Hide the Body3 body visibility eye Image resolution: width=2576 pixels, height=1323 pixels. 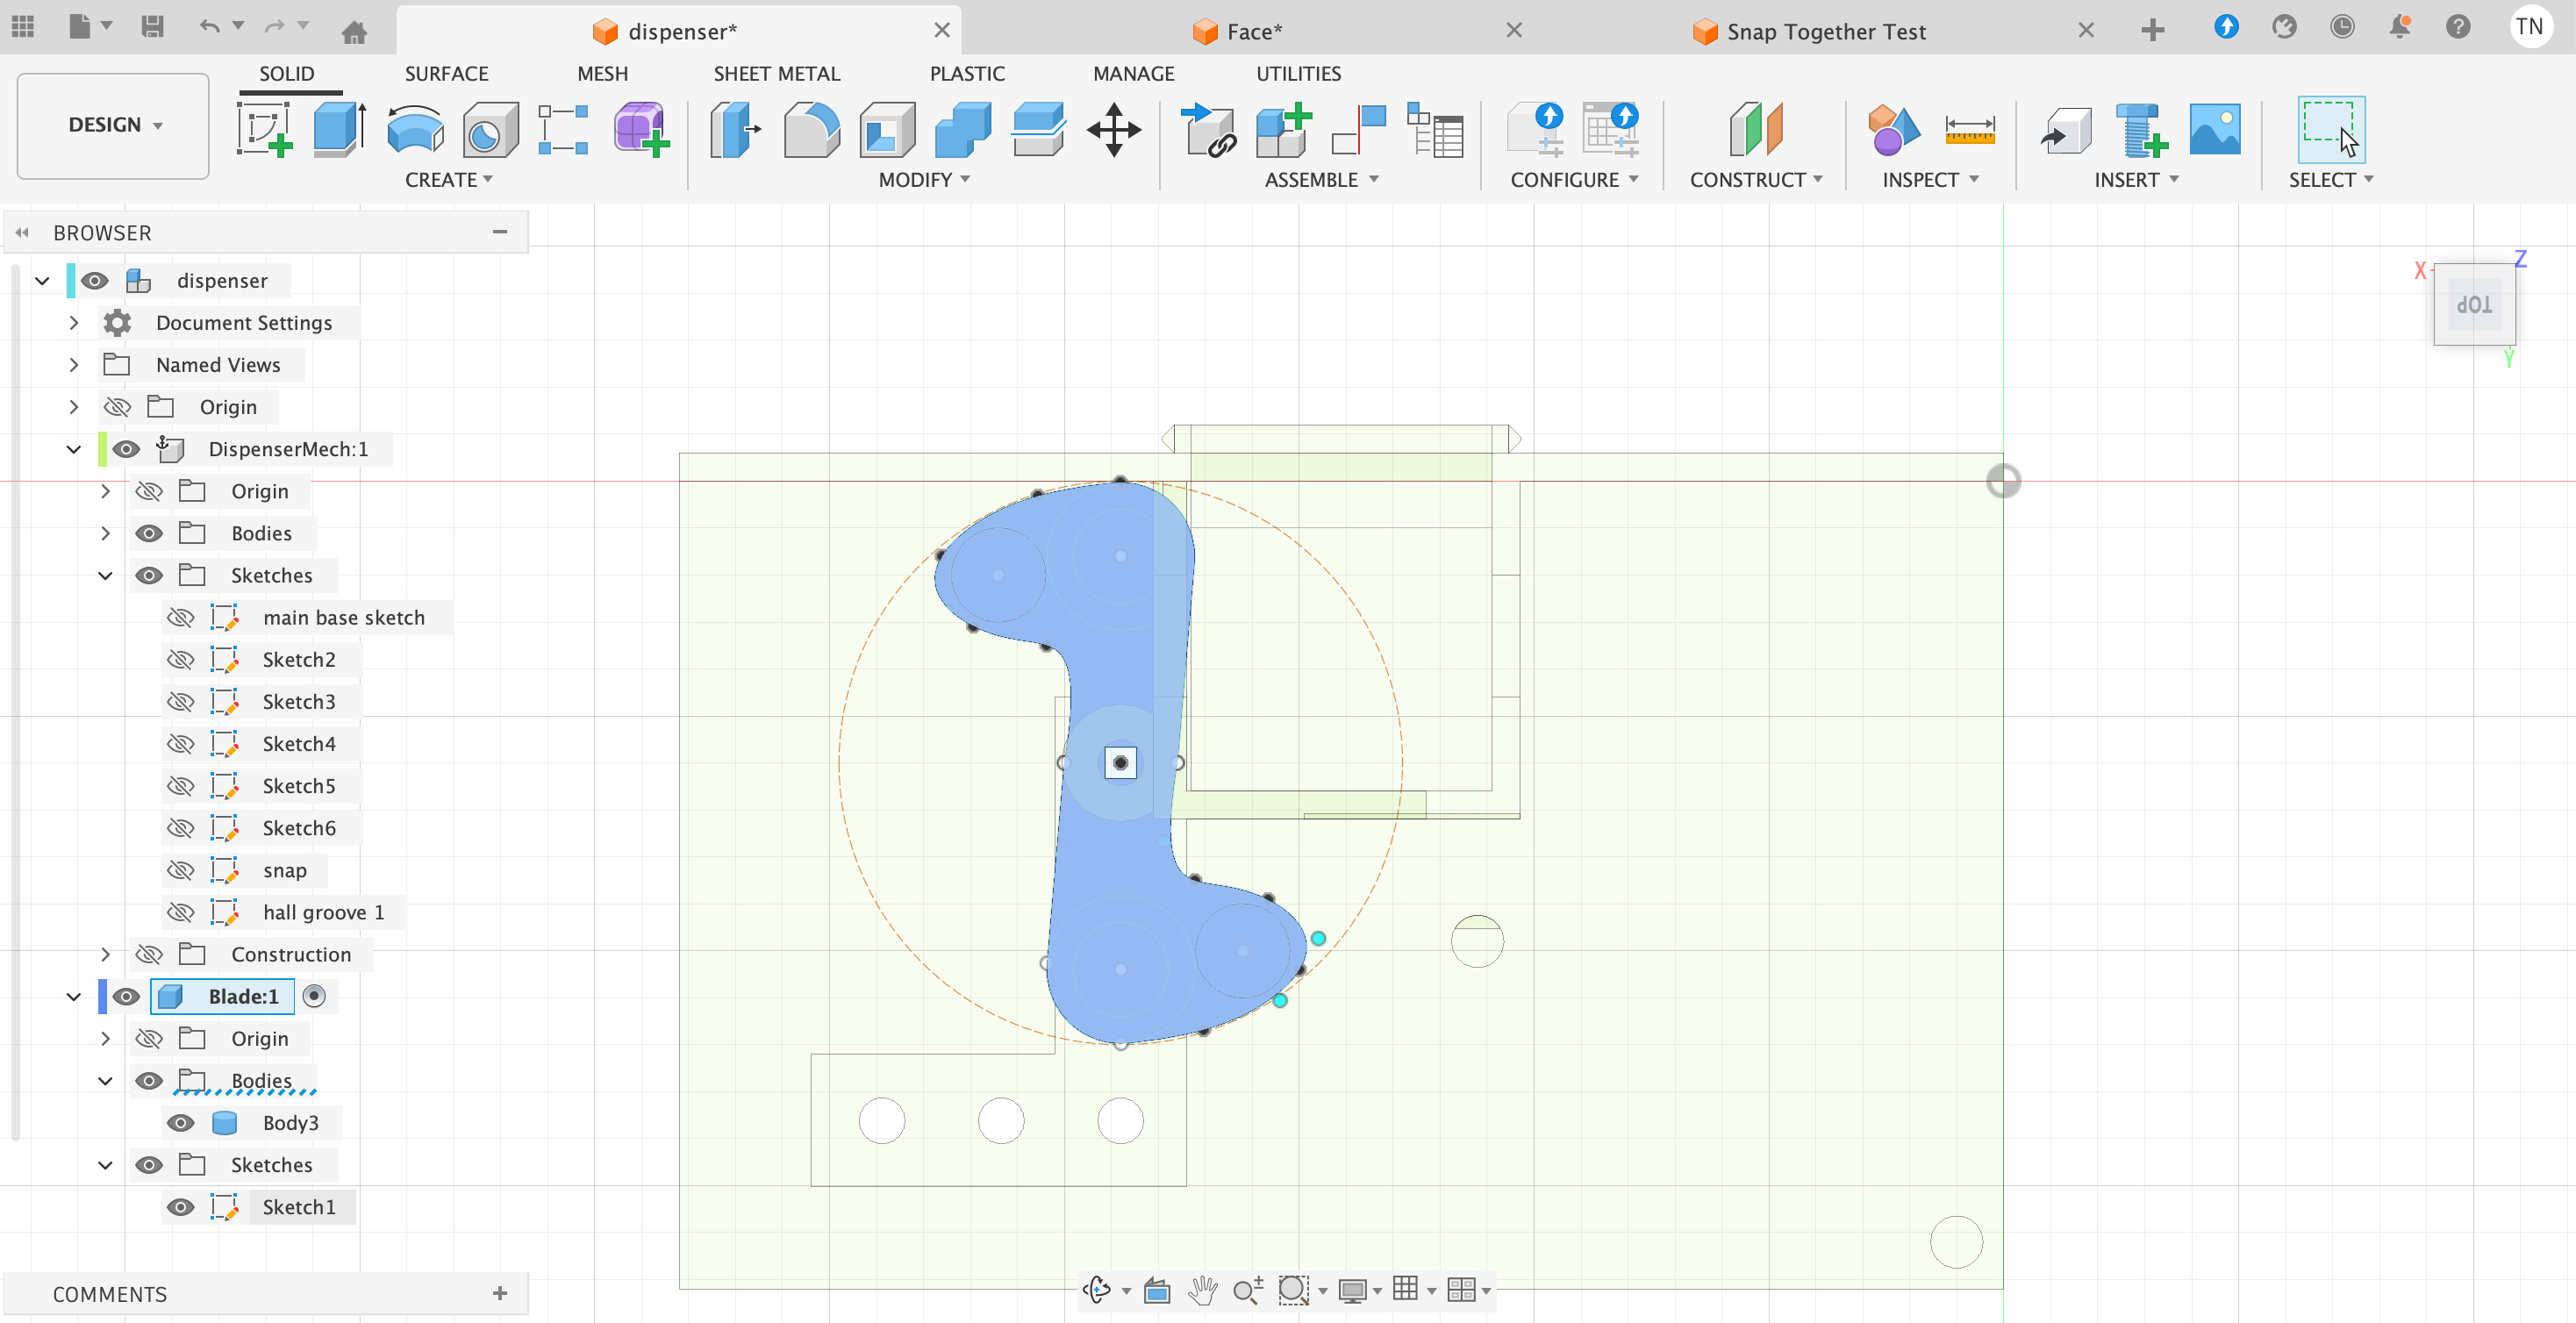click(181, 1123)
